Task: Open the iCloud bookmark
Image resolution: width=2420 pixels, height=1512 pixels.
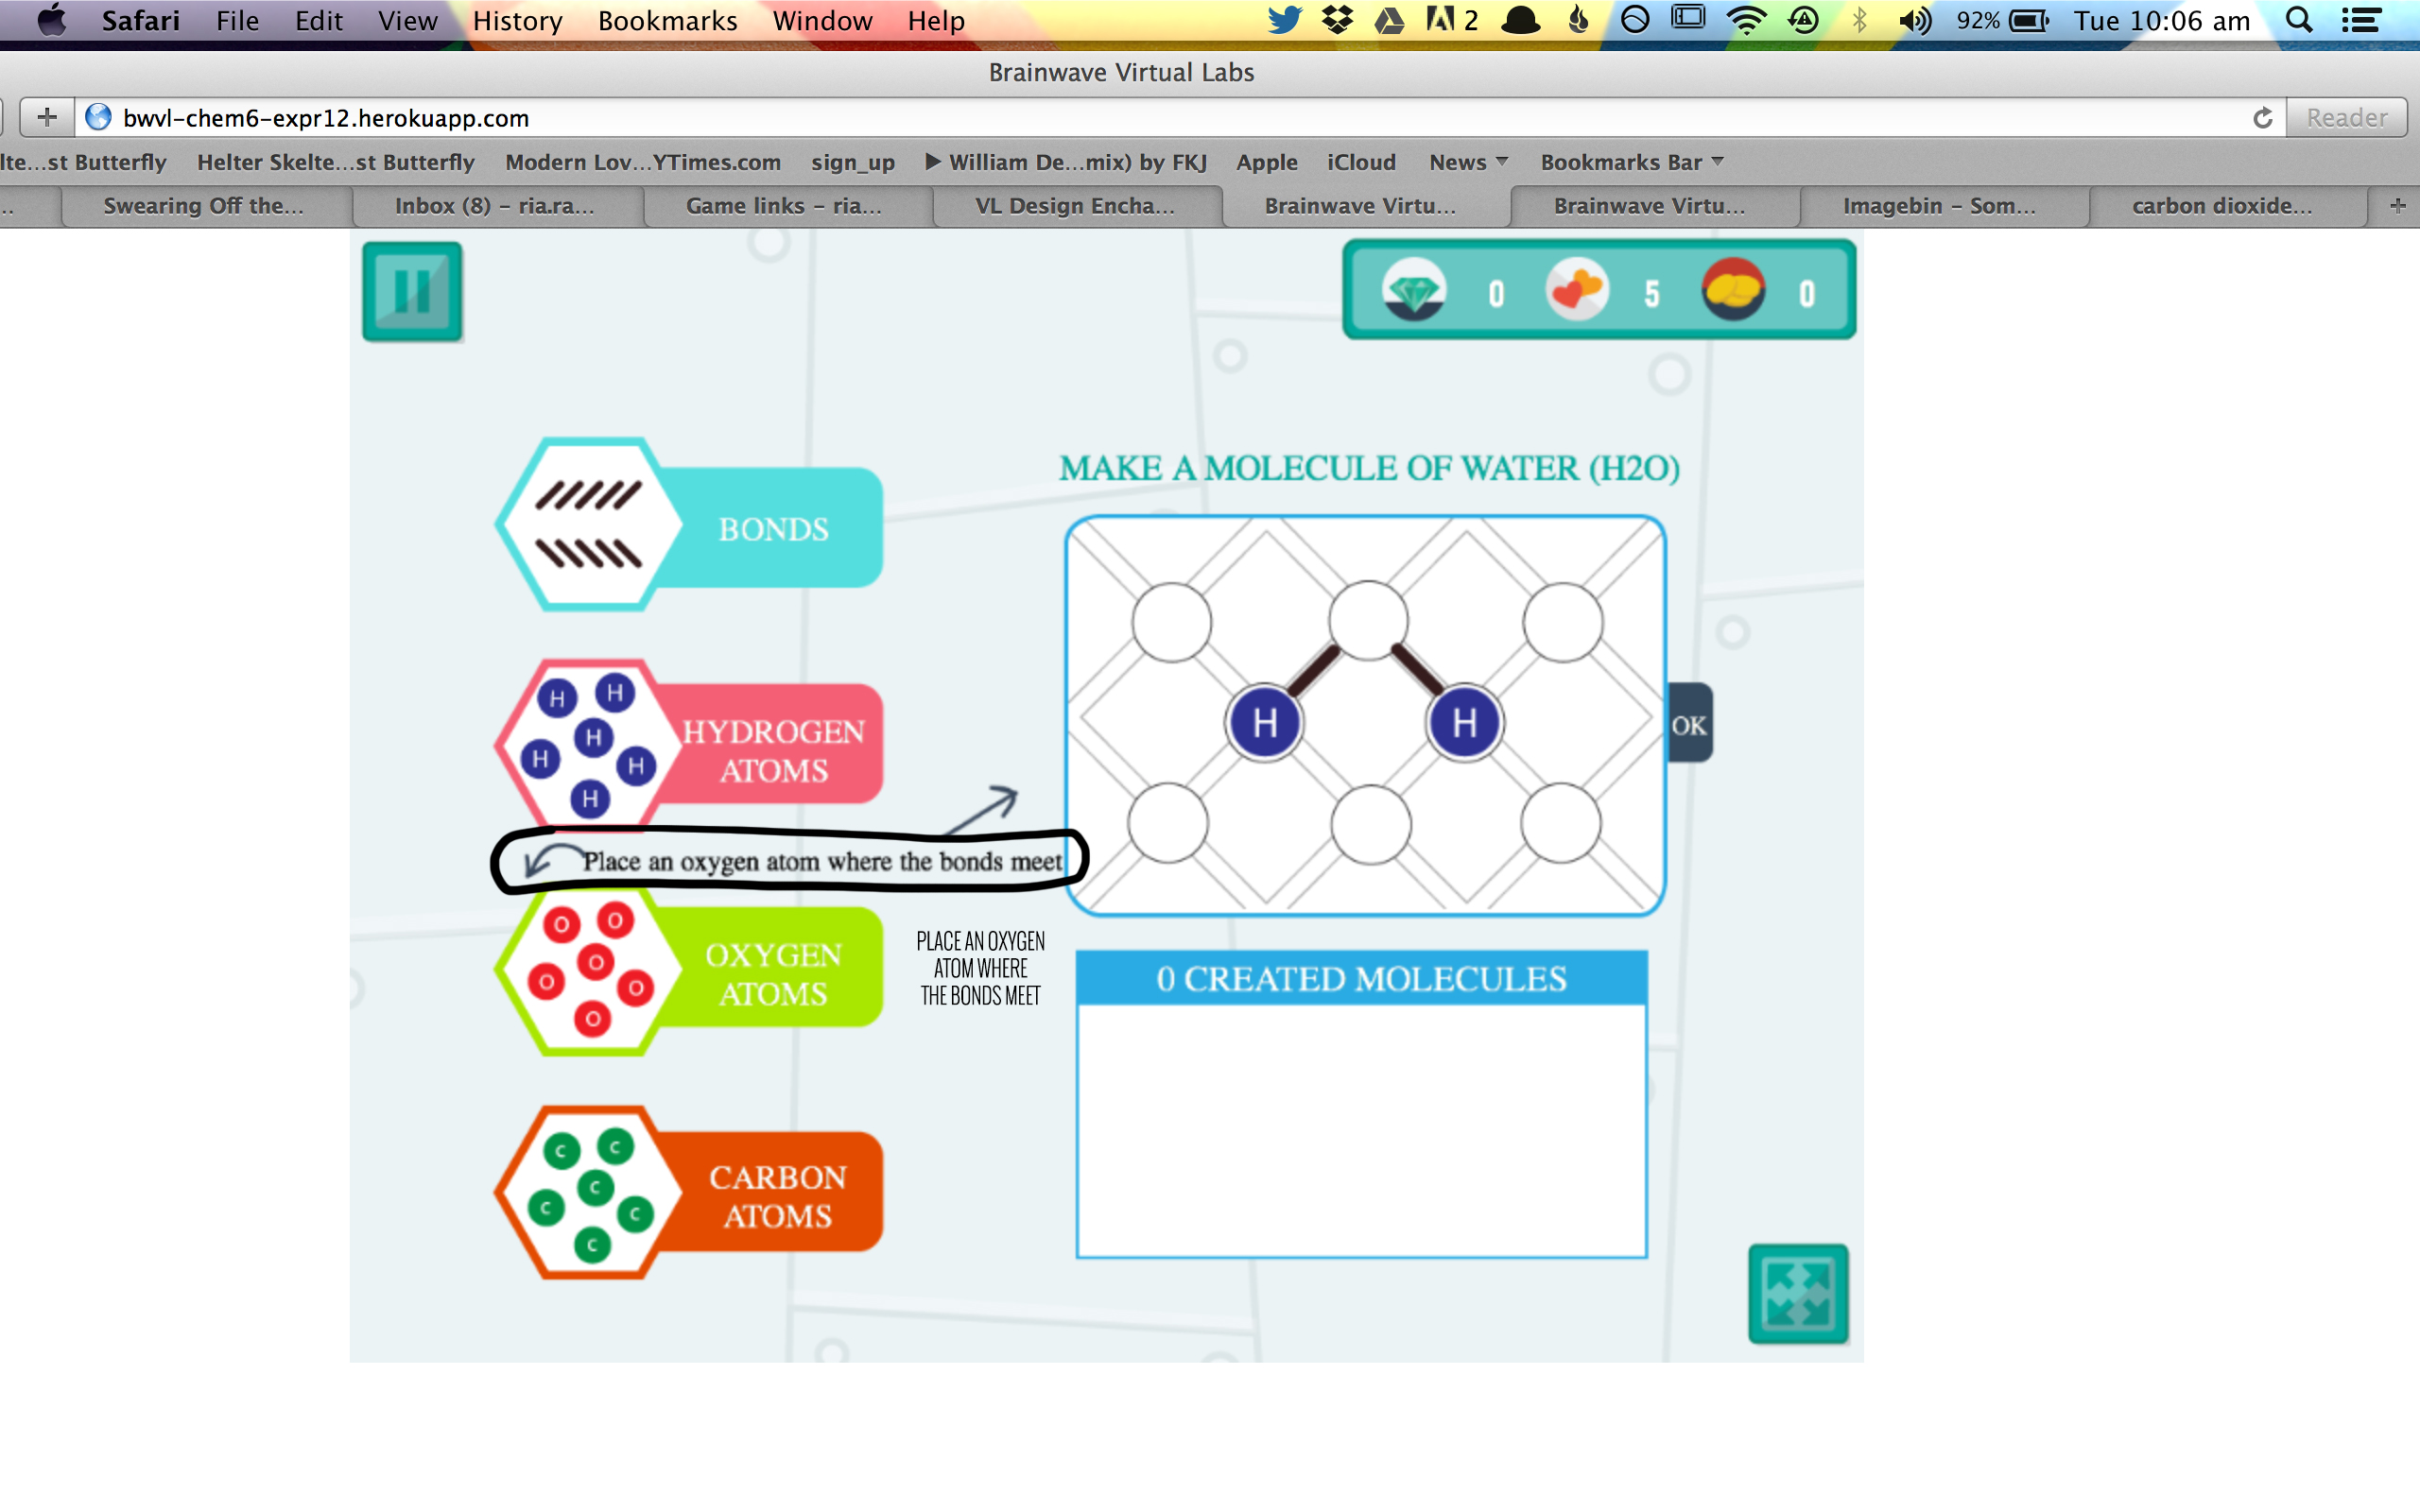Action: tap(1360, 162)
